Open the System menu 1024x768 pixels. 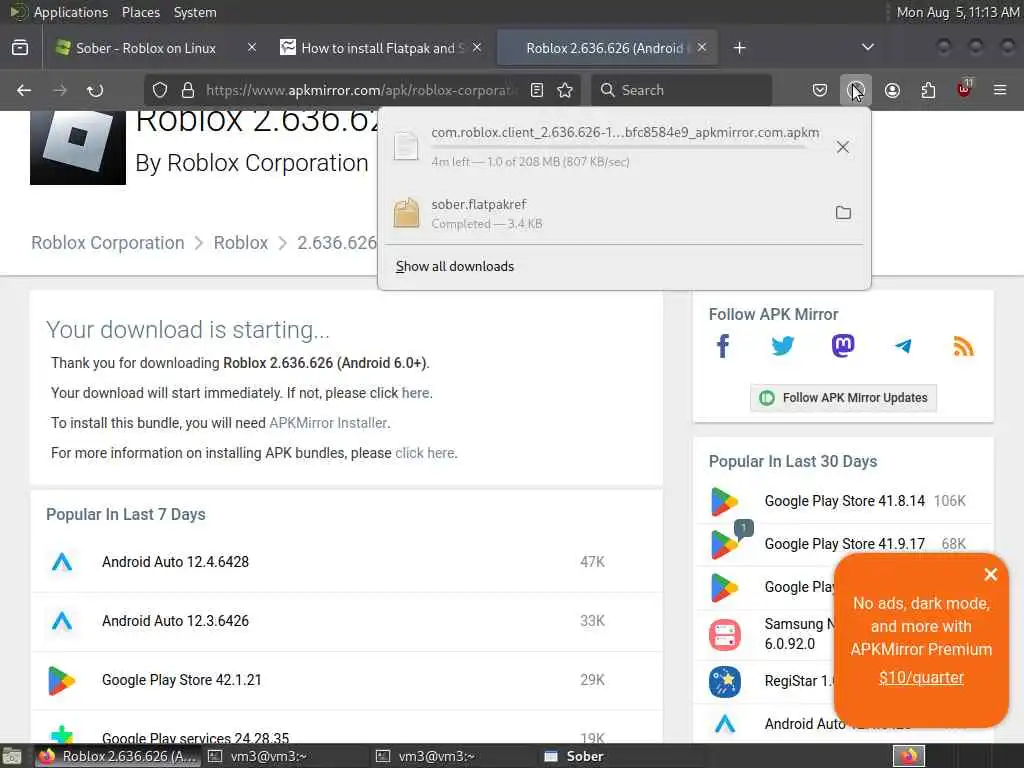[195, 12]
